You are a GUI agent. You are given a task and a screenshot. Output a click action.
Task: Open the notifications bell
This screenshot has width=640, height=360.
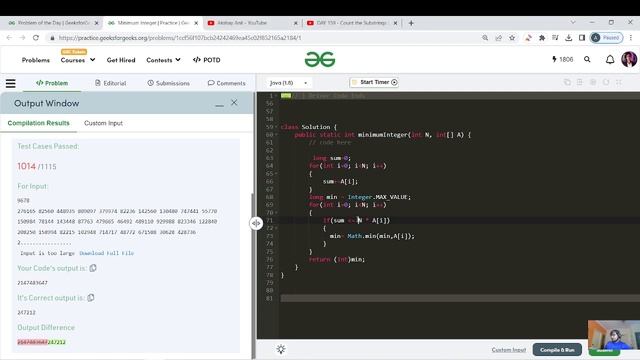[610, 60]
